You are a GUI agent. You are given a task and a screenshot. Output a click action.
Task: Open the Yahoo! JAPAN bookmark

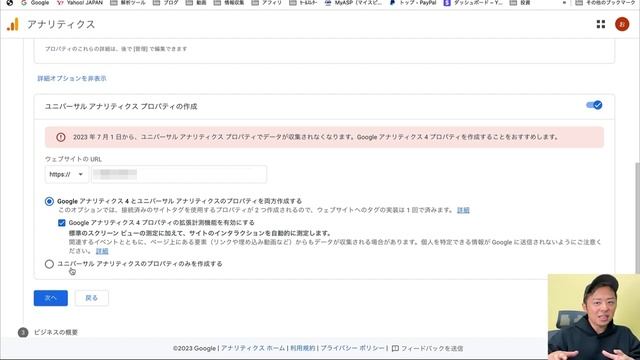[x=80, y=2]
